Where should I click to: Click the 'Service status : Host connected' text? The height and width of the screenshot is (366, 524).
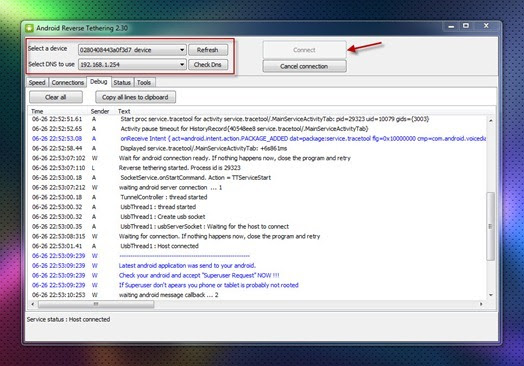(68, 320)
